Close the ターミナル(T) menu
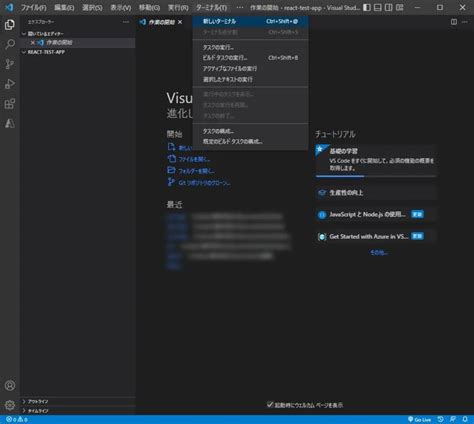Screen dimensions: 474x424 [x=211, y=7]
